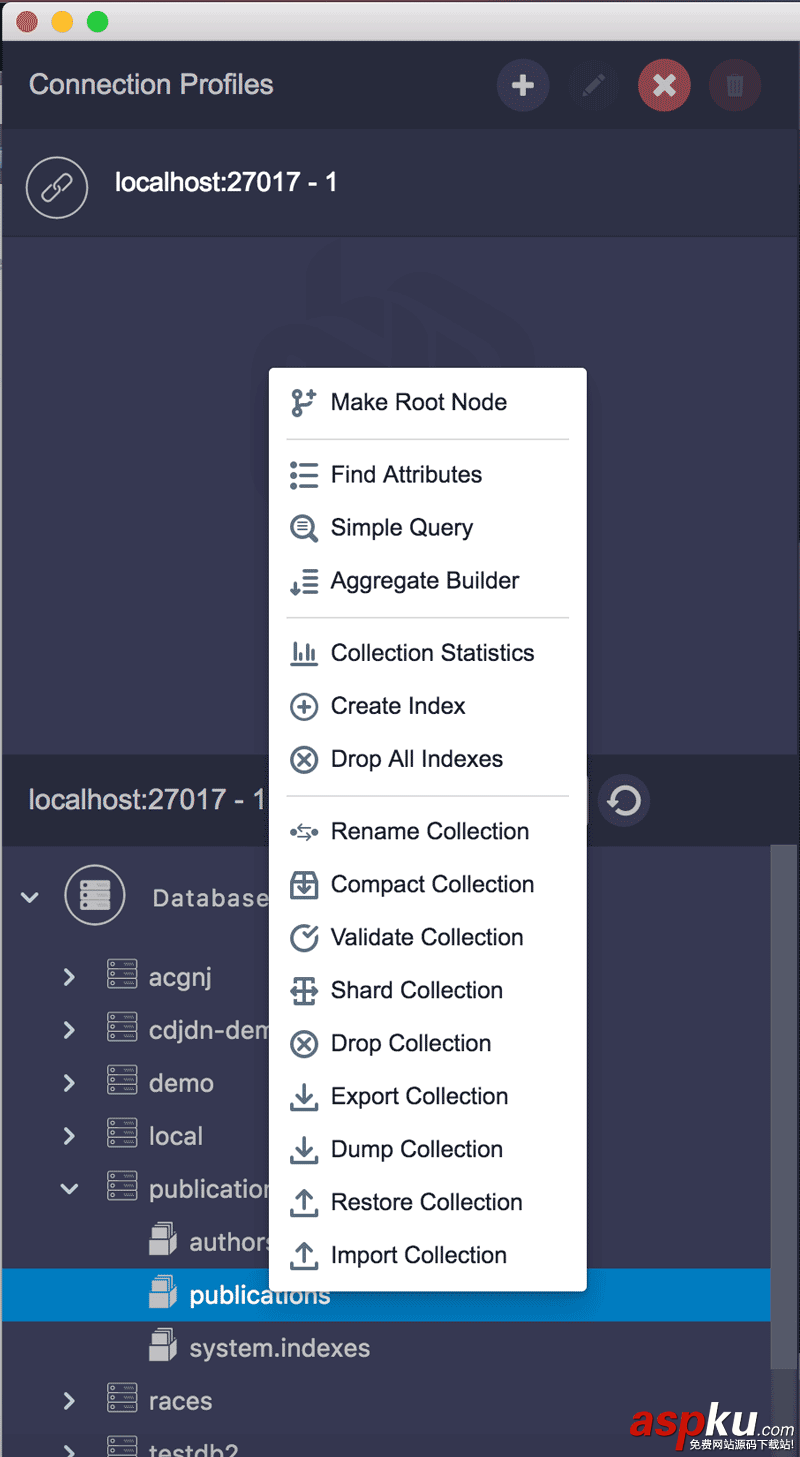Click the chain-link icon beside localhost:27017

click(57, 187)
